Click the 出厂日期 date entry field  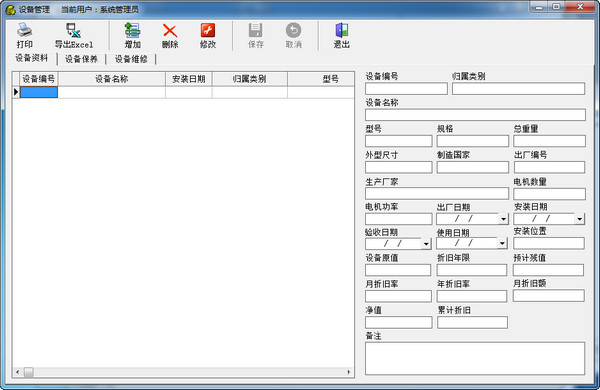tap(468, 219)
